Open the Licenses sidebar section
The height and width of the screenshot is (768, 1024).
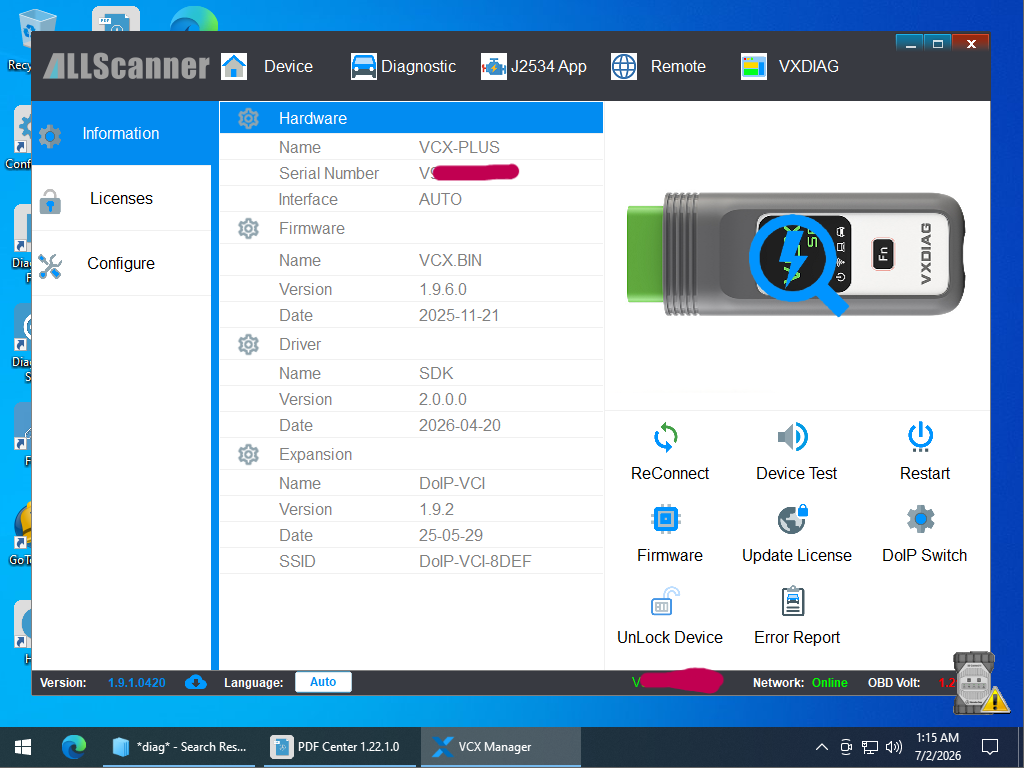(x=121, y=198)
